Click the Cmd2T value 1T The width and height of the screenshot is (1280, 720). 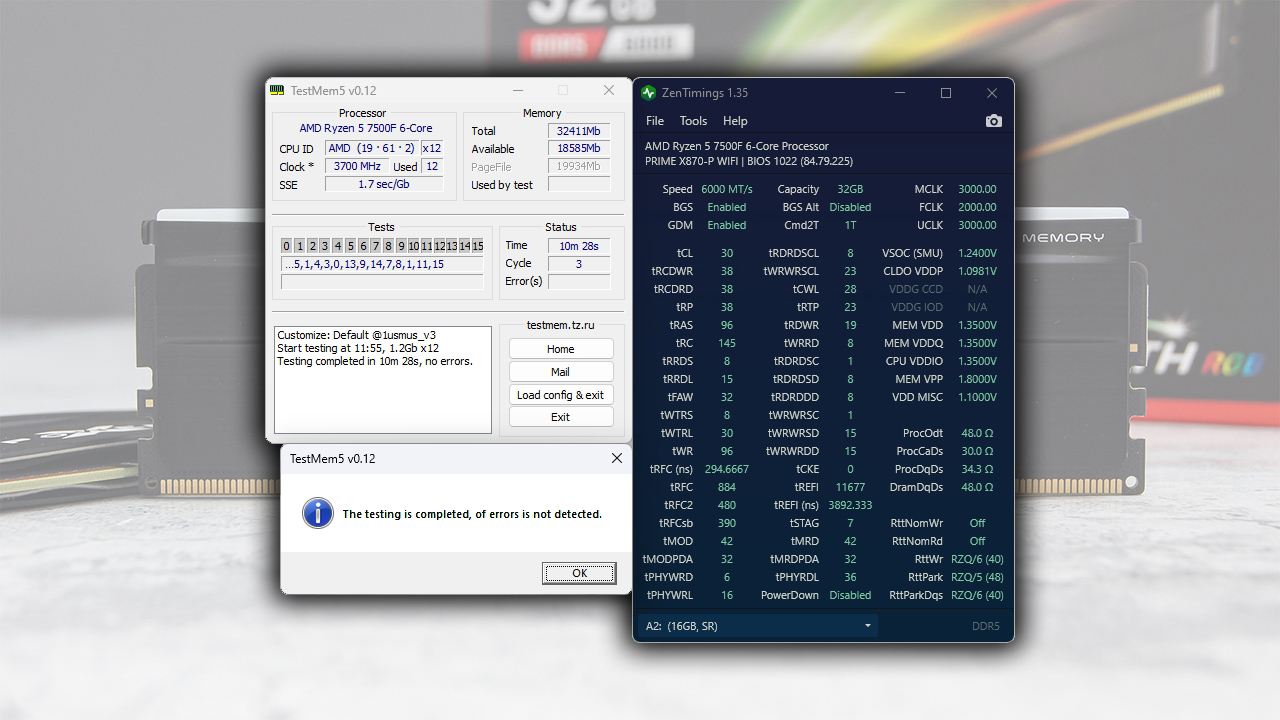click(850, 225)
